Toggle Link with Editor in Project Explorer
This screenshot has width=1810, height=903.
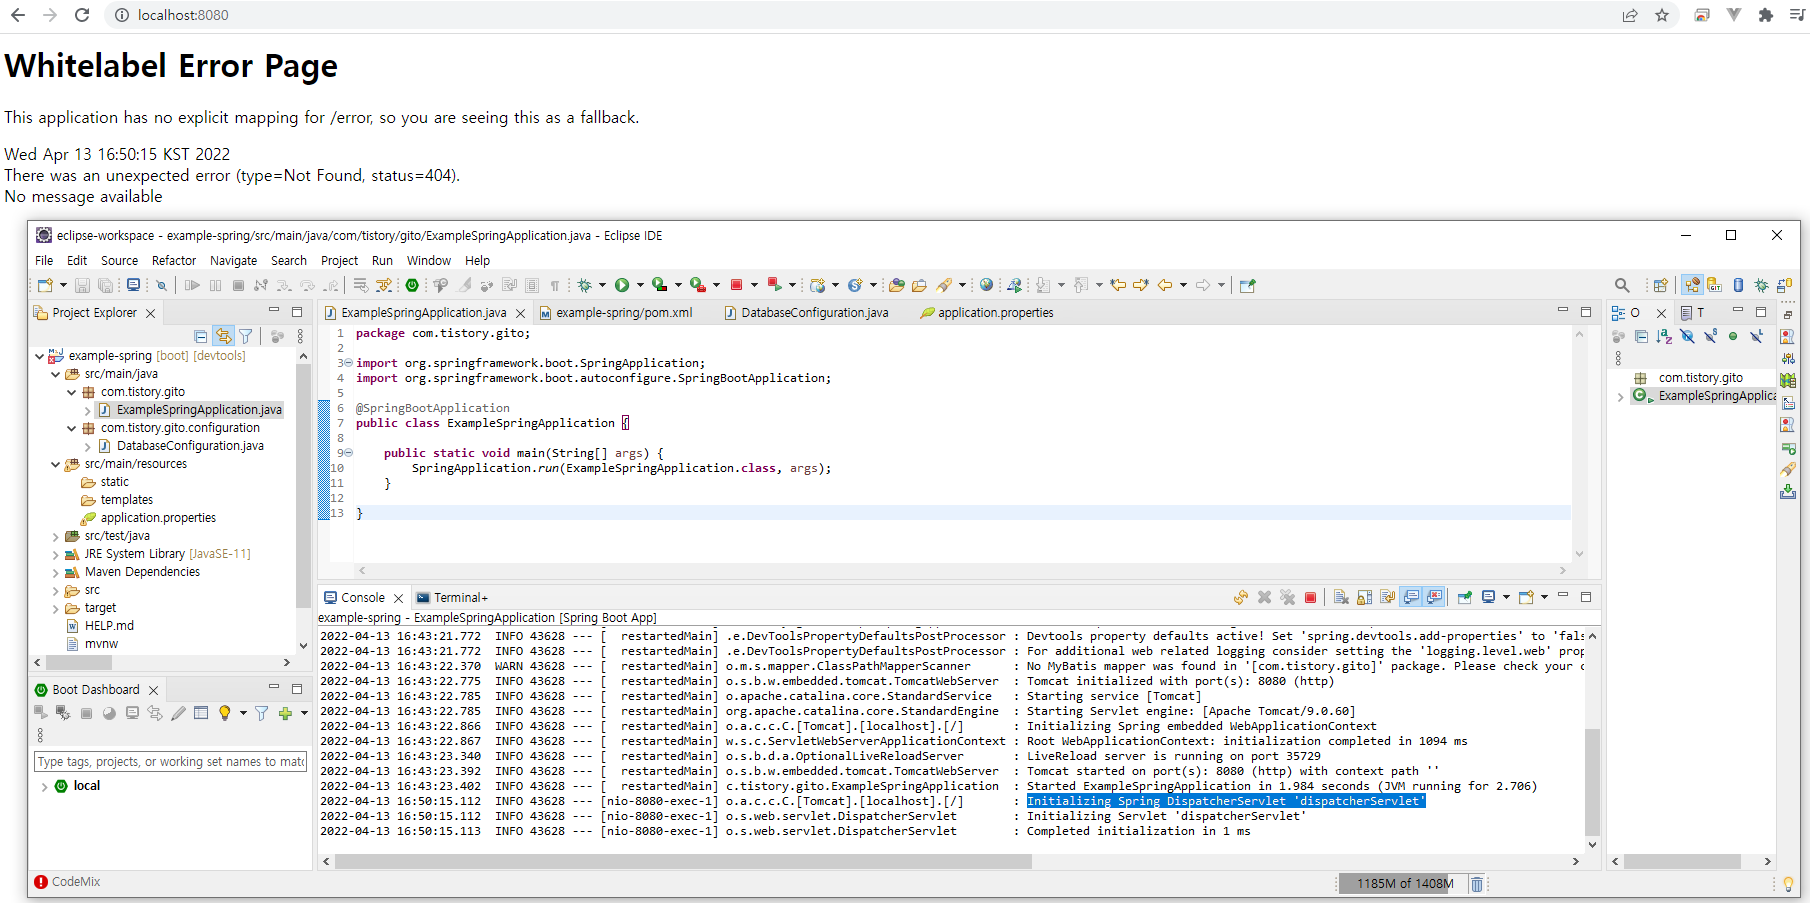224,337
